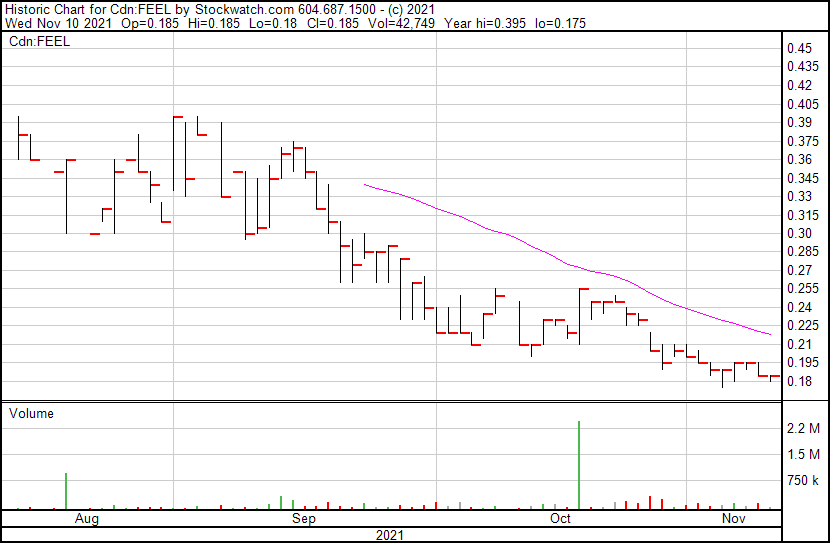Select the 0.255 price axis label
Screen dimensions: 830x543
803,288
